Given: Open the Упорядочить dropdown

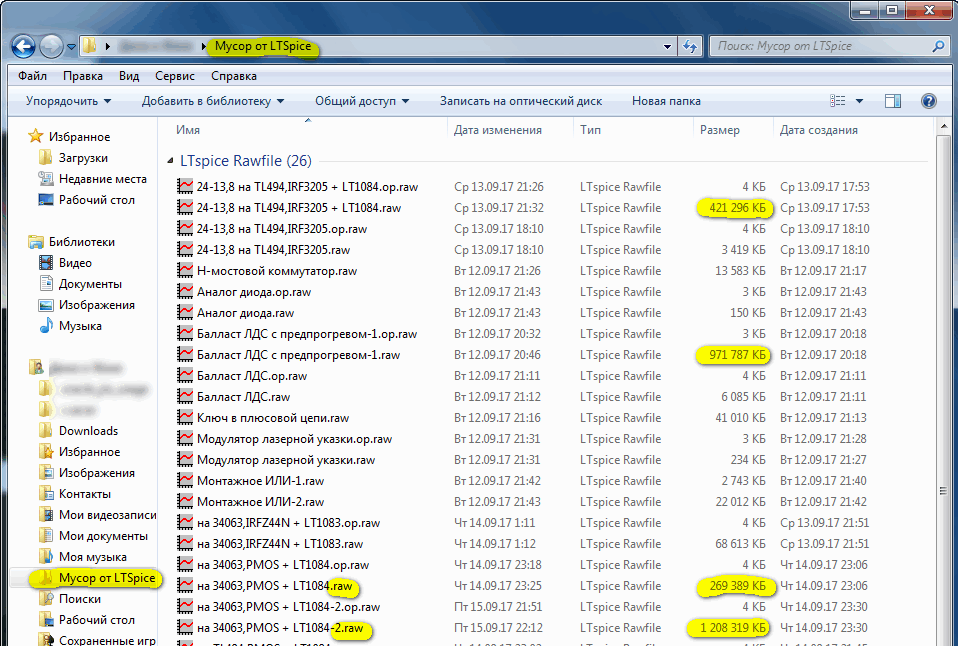Looking at the screenshot, I should point(68,101).
